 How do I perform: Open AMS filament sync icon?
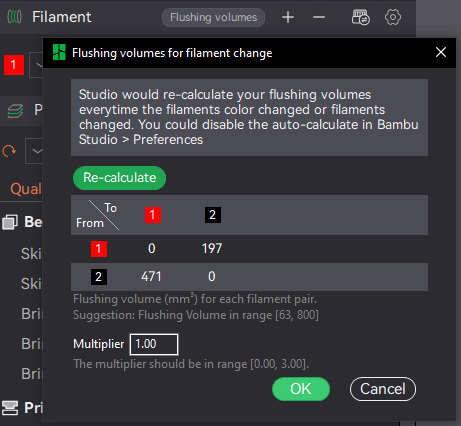click(360, 17)
